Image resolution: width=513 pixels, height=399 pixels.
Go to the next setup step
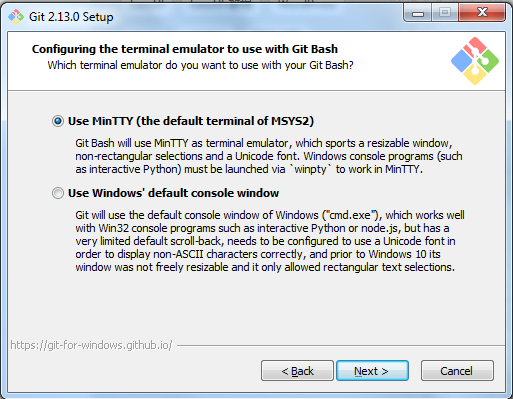tap(372, 371)
